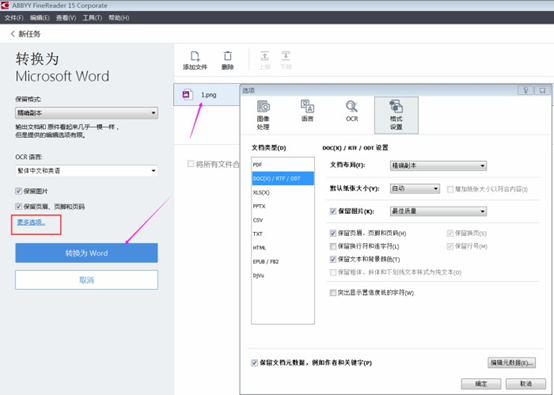The image size is (554, 395).
Task: Open the Image Processing (图像处理) settings tab icon
Action: 263,106
